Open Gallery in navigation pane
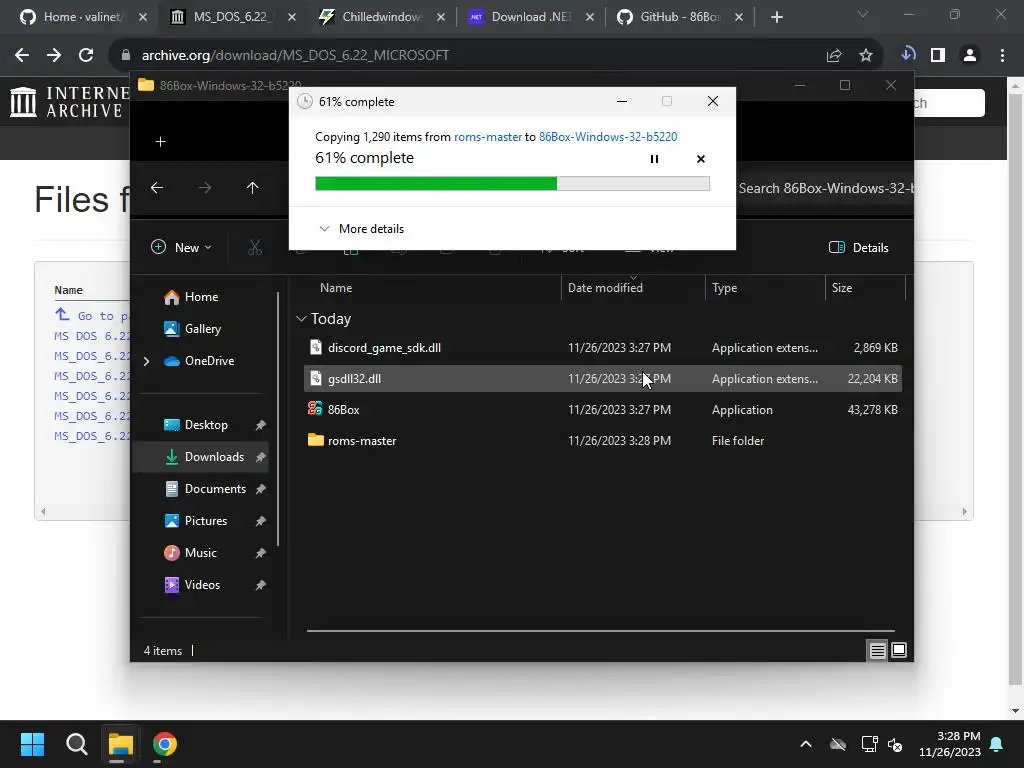 point(205,329)
